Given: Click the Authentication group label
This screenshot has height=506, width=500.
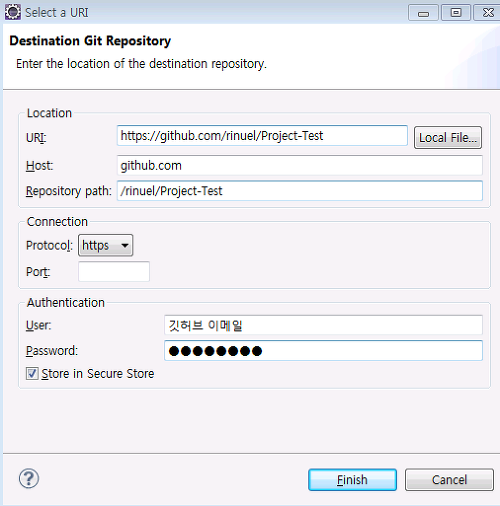Looking at the screenshot, I should click(66, 303).
